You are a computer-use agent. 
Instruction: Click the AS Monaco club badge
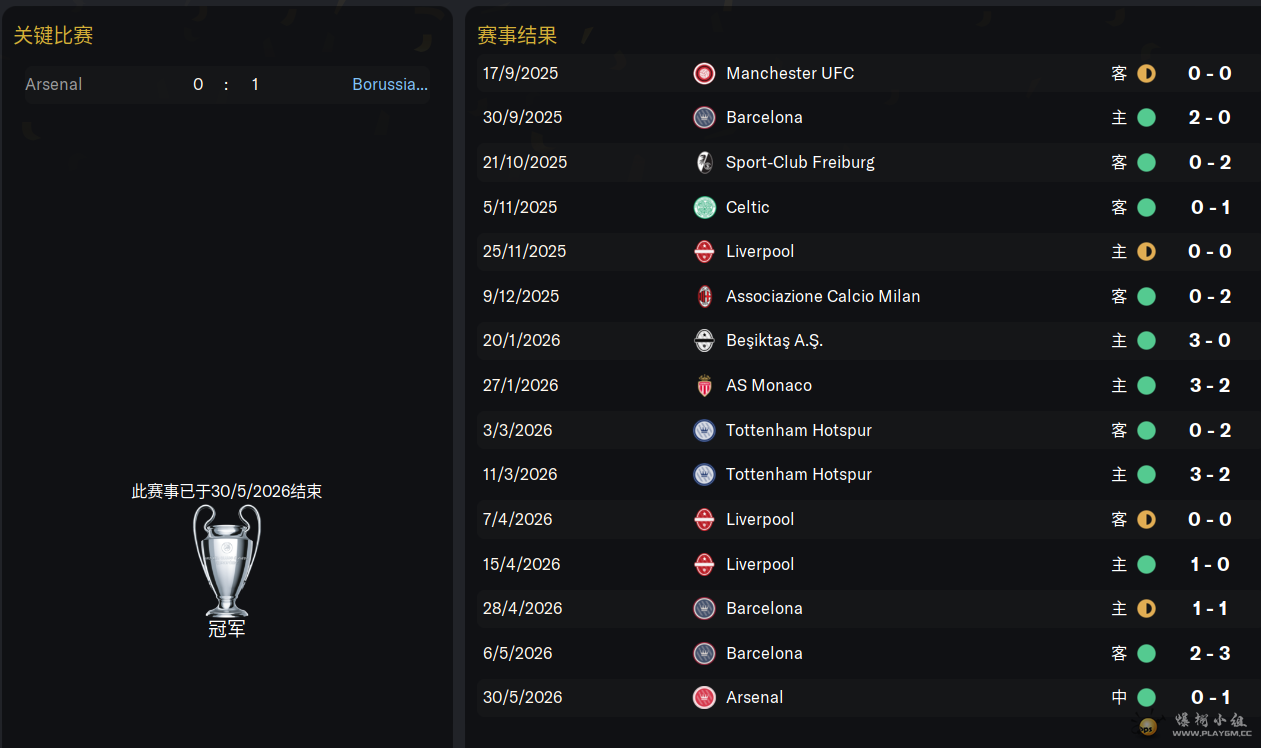(x=704, y=385)
